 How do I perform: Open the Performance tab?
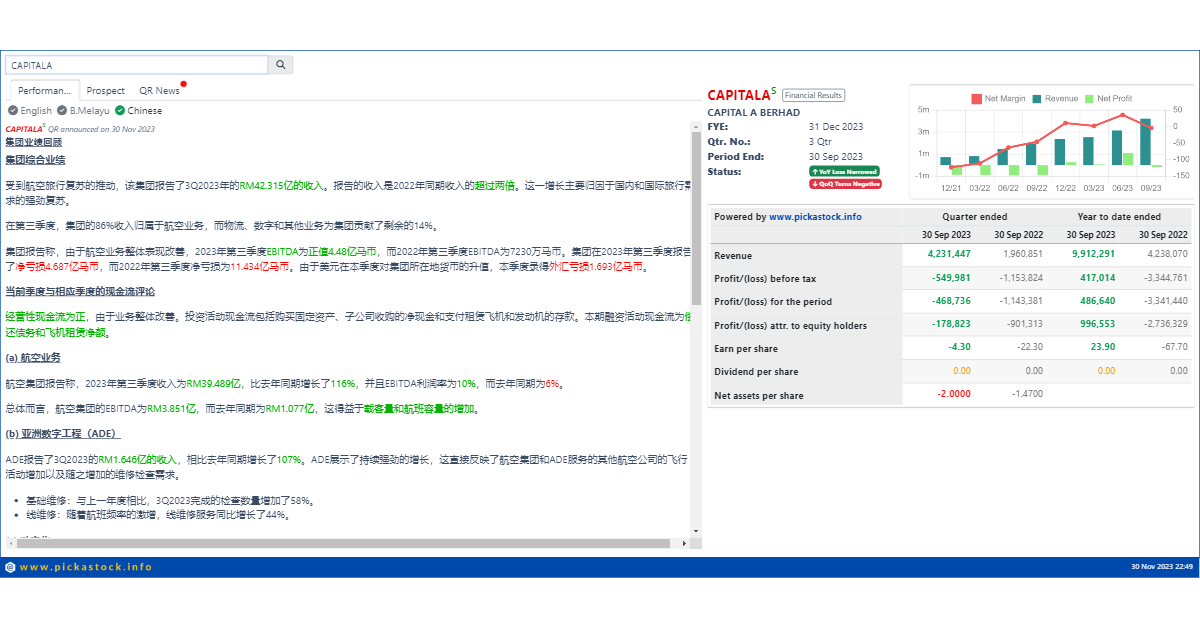pyautogui.click(x=45, y=91)
